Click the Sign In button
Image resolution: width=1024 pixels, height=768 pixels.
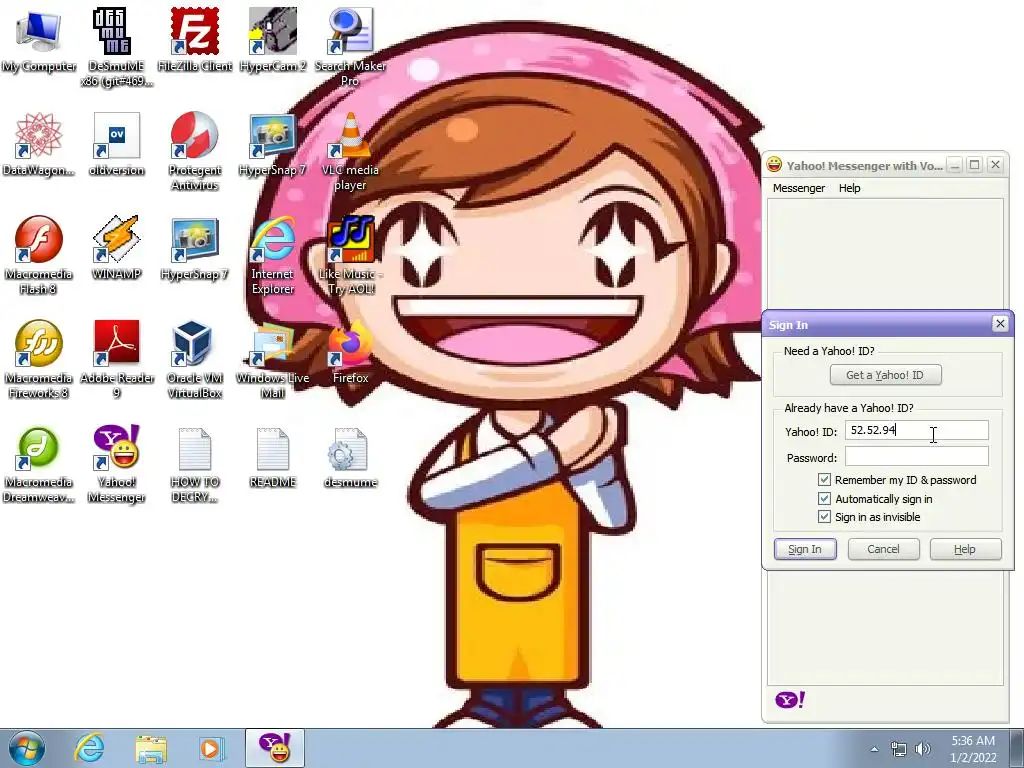pos(805,549)
